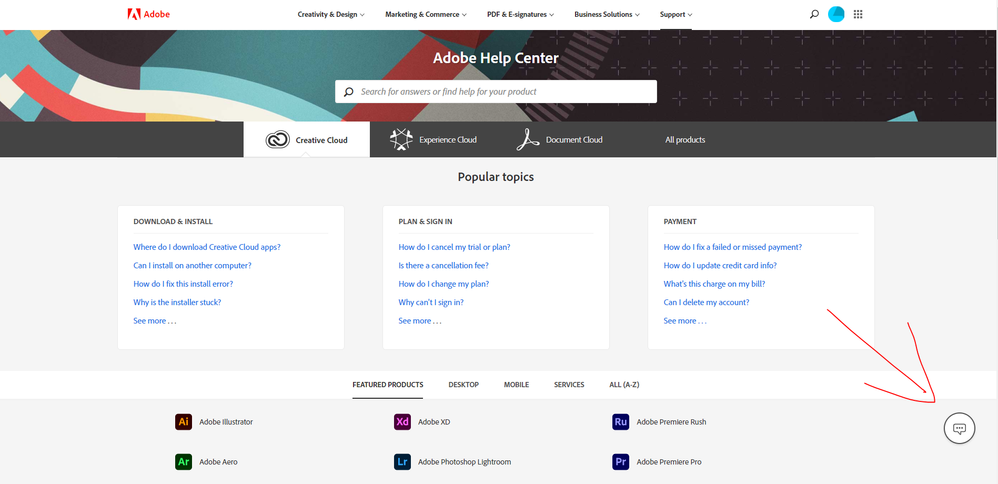Click 'See more' under Download & Install
Viewport: 998px width, 484px height.
155,321
